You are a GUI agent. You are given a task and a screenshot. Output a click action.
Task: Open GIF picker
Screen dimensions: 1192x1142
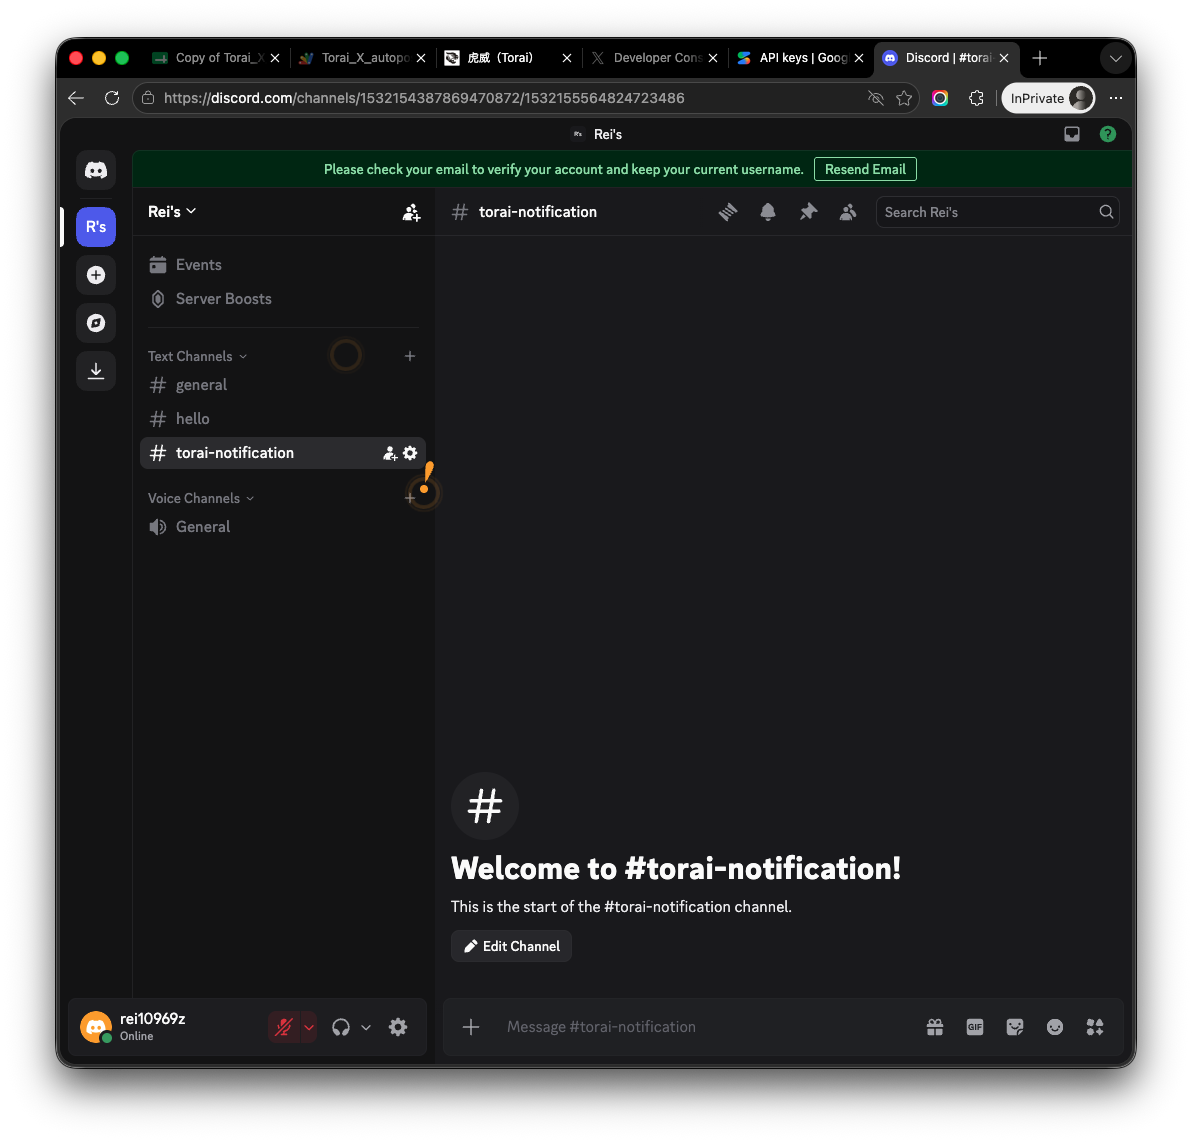[x=975, y=1027]
